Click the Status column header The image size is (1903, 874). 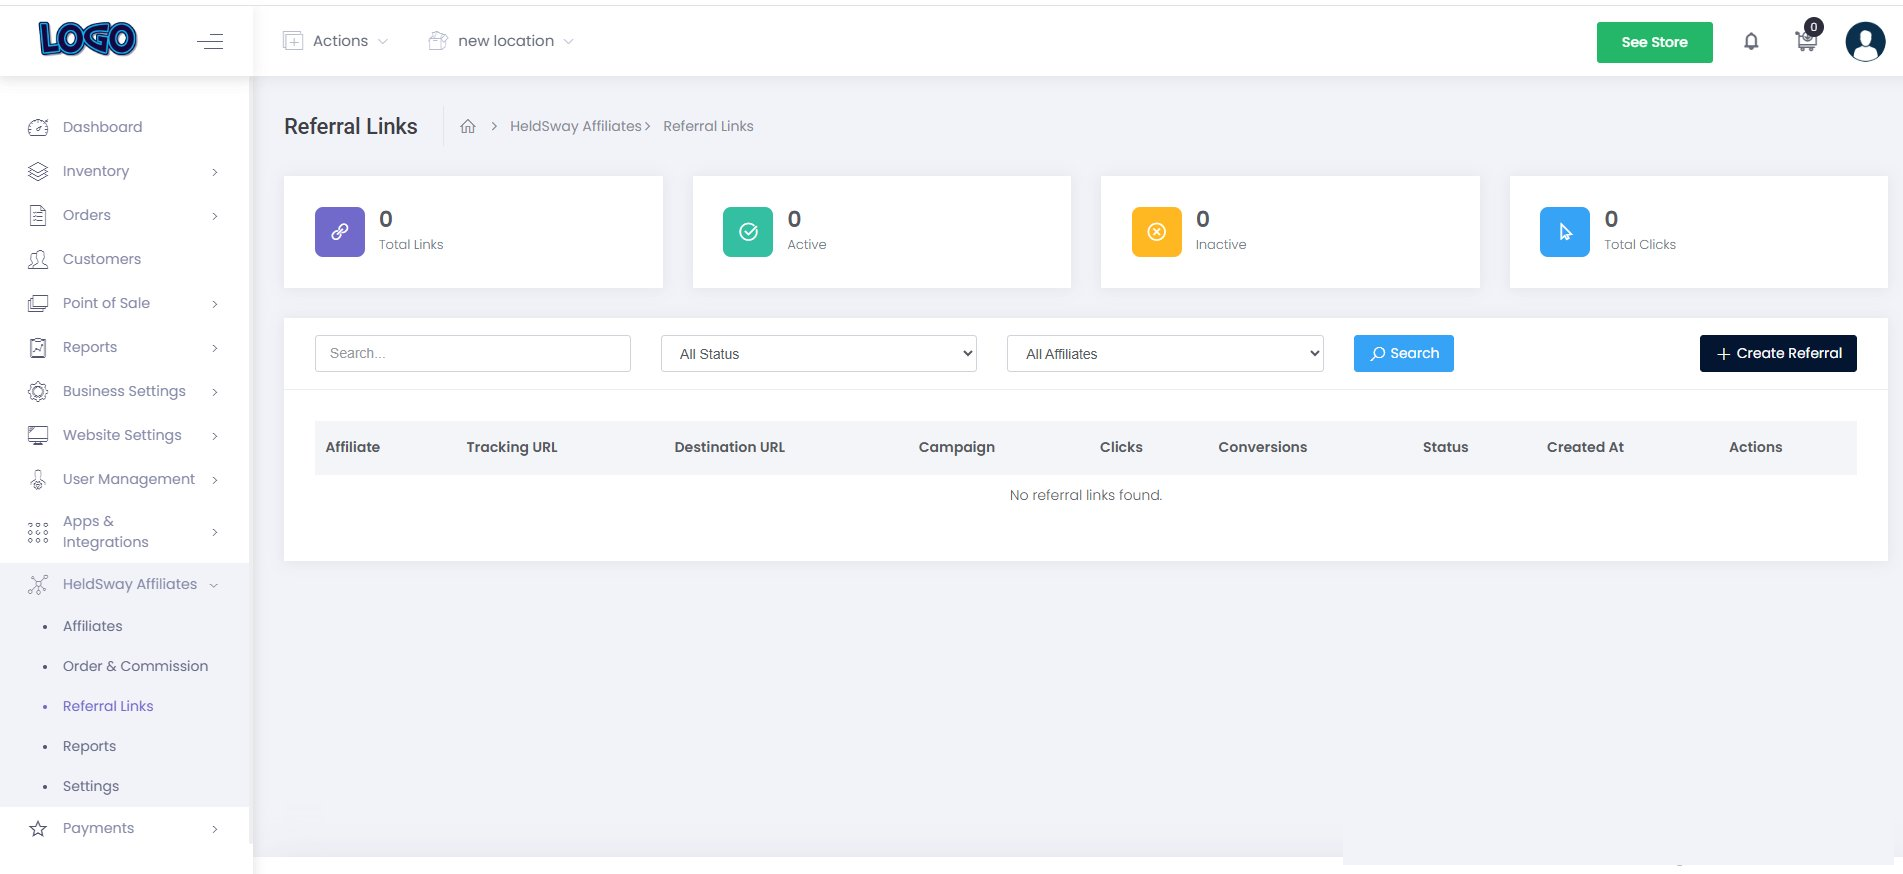pyautogui.click(x=1446, y=447)
